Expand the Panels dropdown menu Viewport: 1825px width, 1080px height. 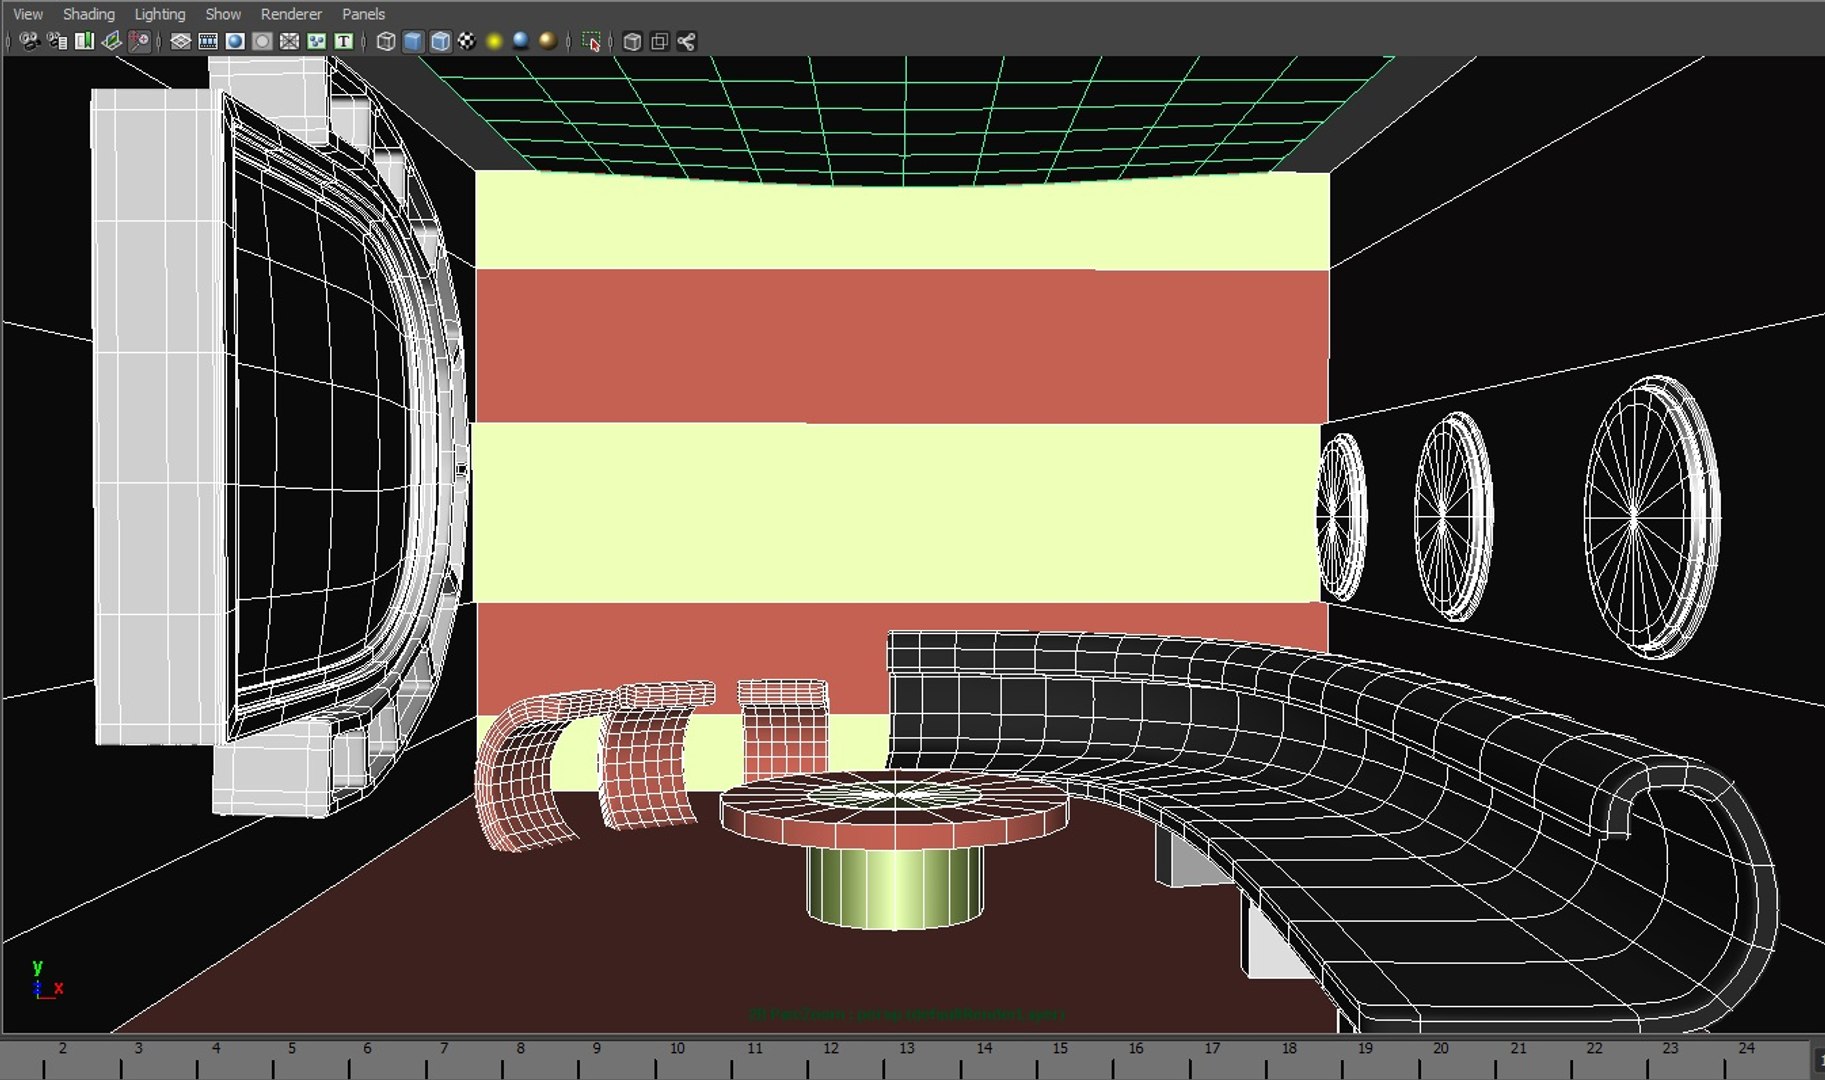click(363, 14)
